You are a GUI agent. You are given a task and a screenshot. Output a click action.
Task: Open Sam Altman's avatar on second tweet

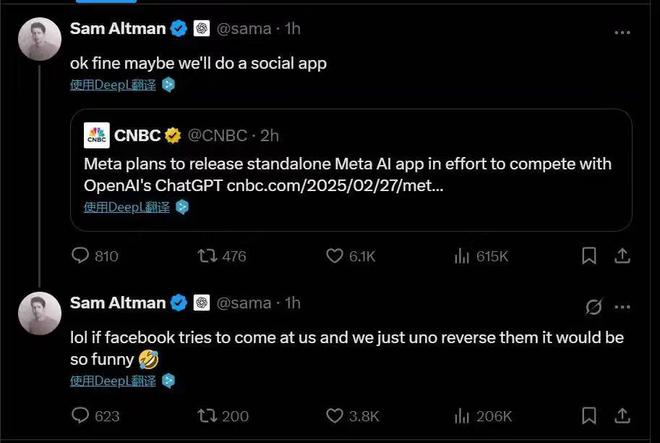point(41,315)
